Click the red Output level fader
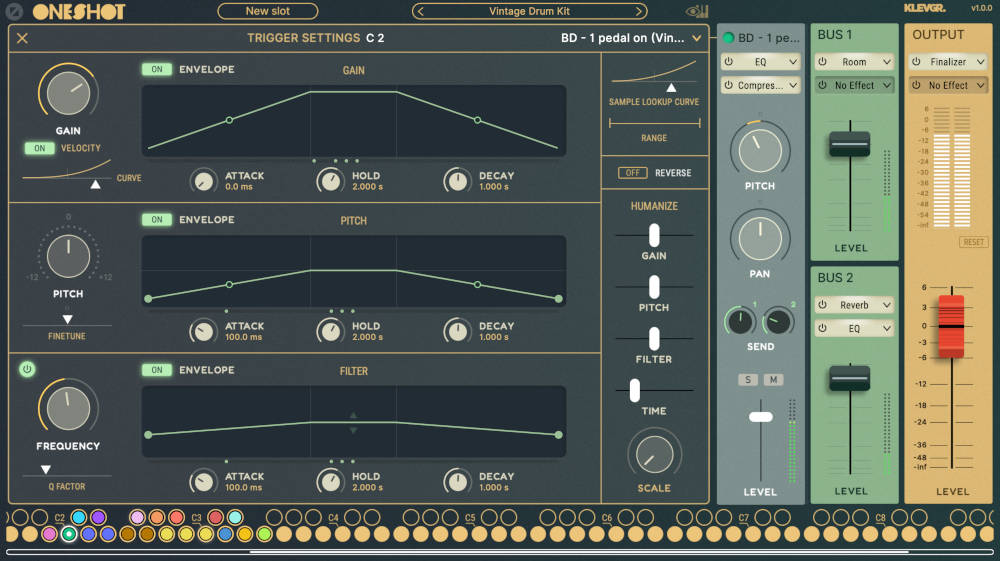1000x561 pixels. [951, 325]
